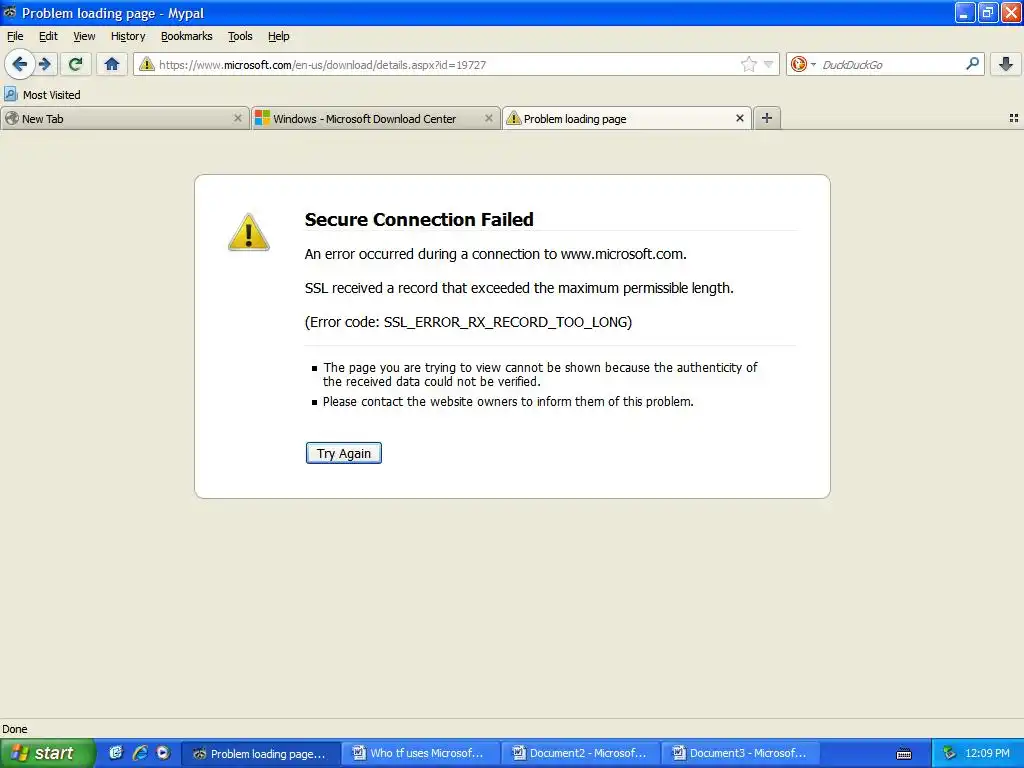This screenshot has width=1024, height=768.
Task: Open the File menu
Action: pos(14,36)
